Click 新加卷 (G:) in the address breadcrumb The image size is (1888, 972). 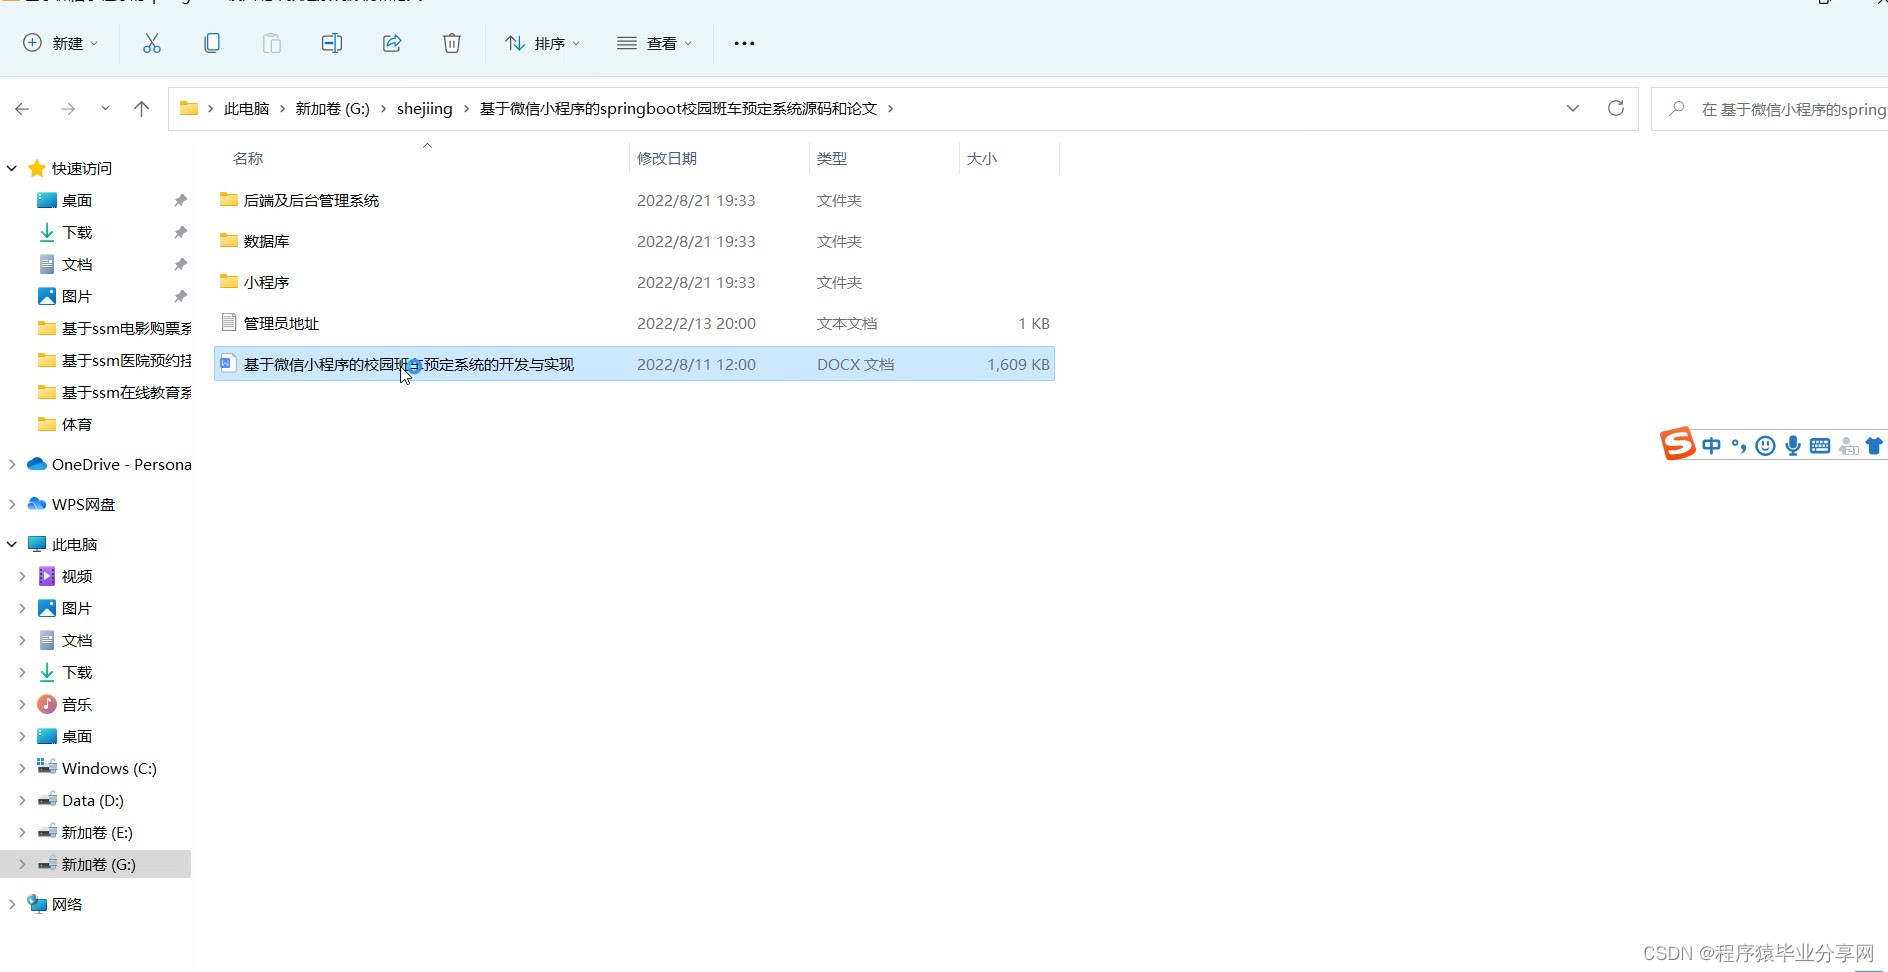point(332,109)
